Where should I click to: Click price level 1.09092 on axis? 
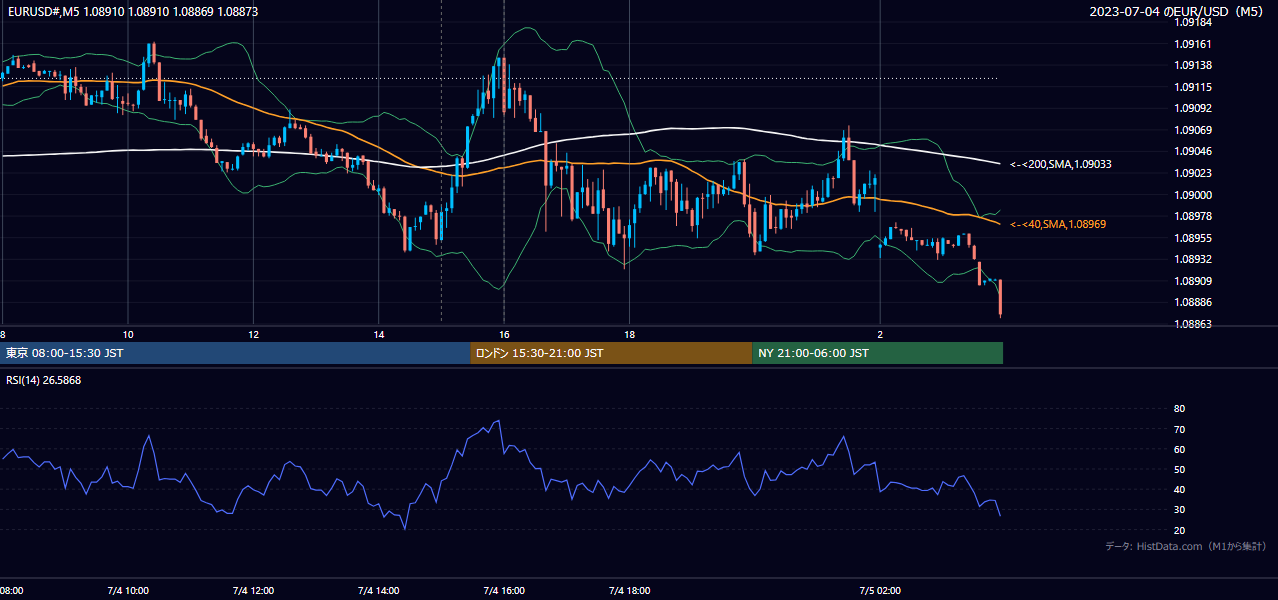coord(1192,108)
